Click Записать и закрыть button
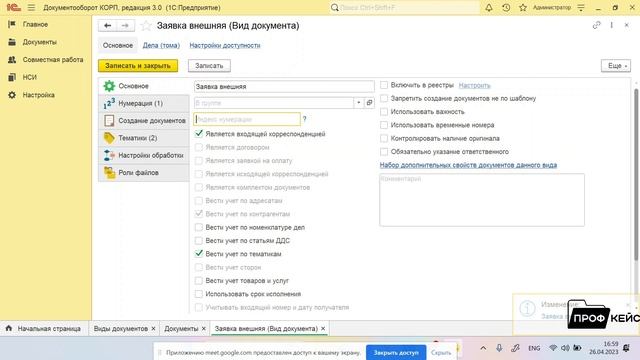 coord(138,66)
